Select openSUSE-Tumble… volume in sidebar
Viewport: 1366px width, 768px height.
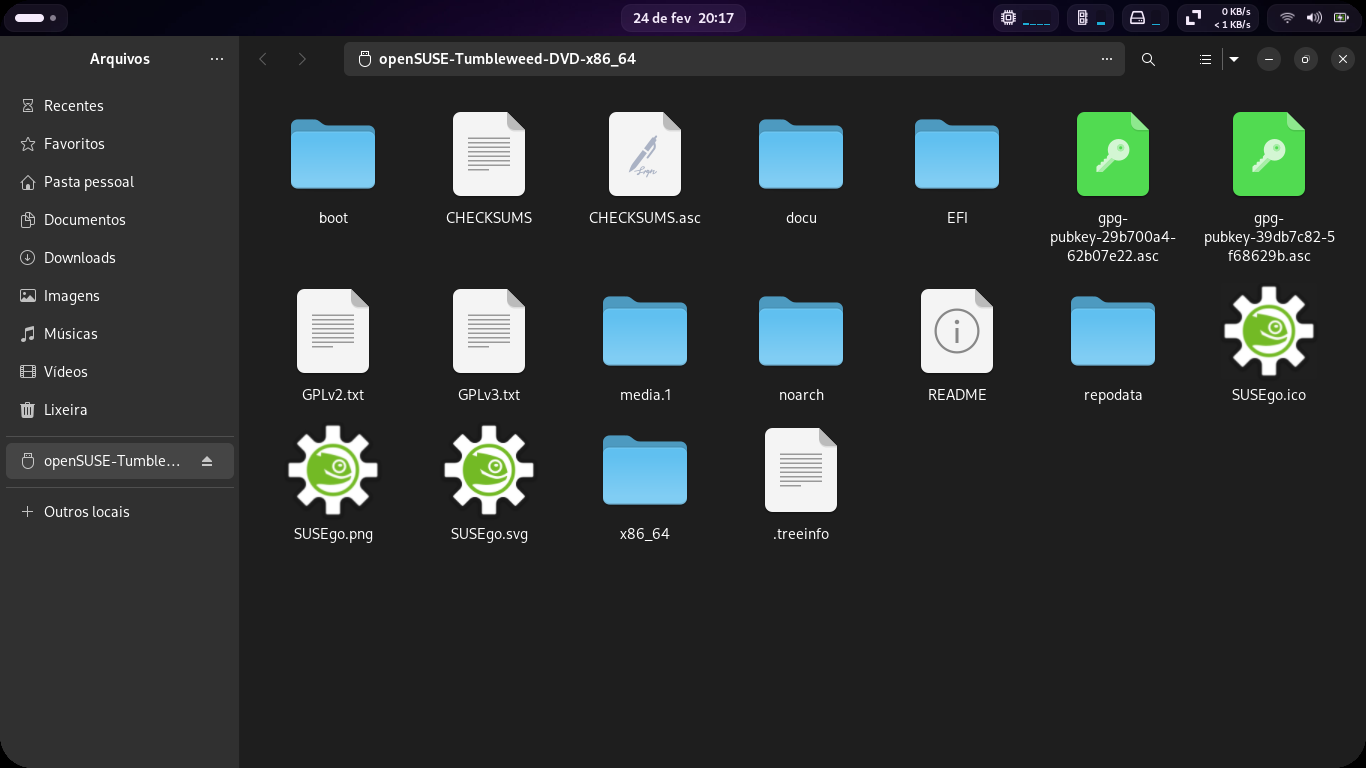click(120, 461)
